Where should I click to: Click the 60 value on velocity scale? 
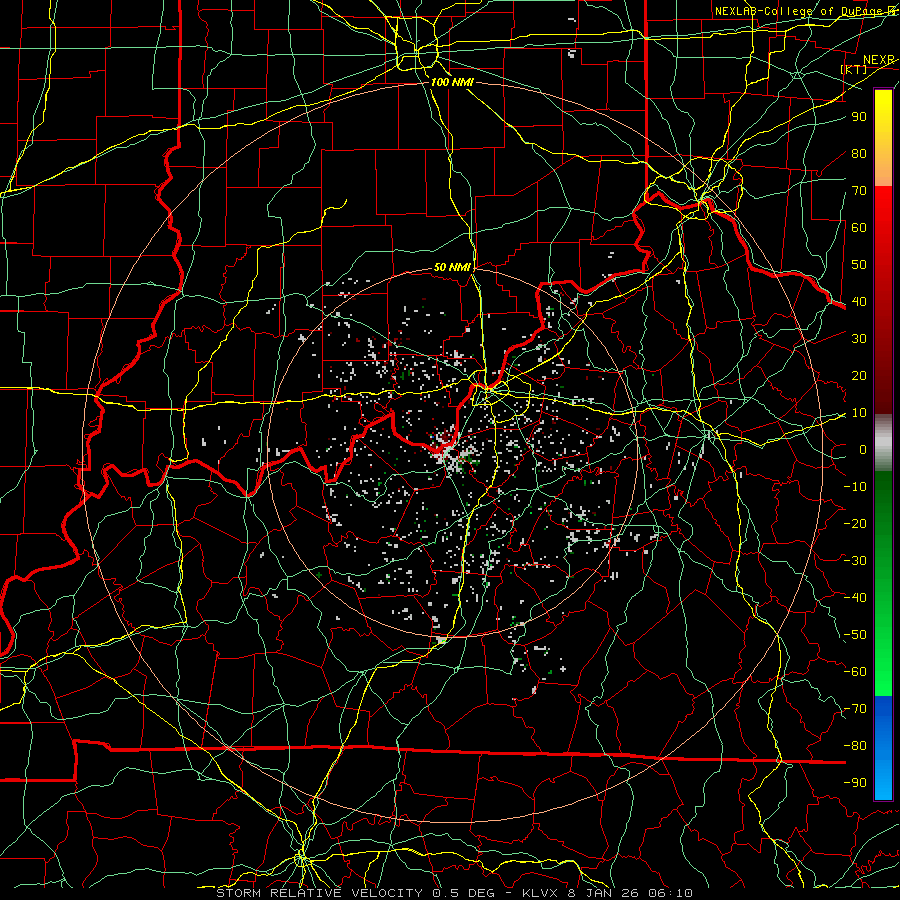(859, 227)
